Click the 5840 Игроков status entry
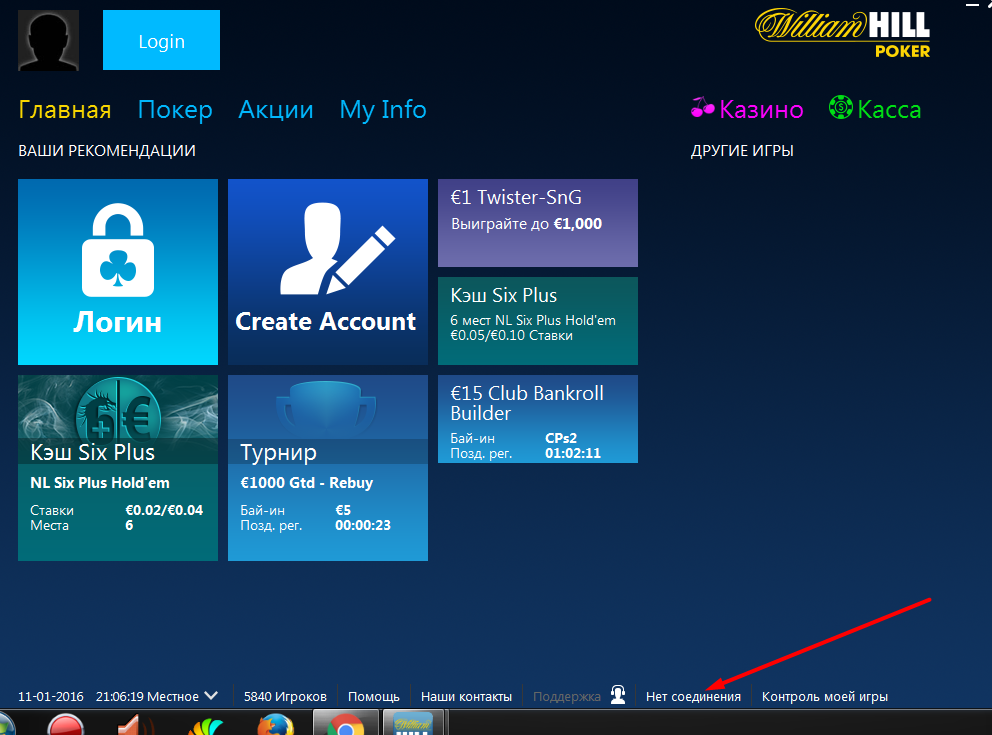Screen dimensions: 992x735 coord(285,696)
